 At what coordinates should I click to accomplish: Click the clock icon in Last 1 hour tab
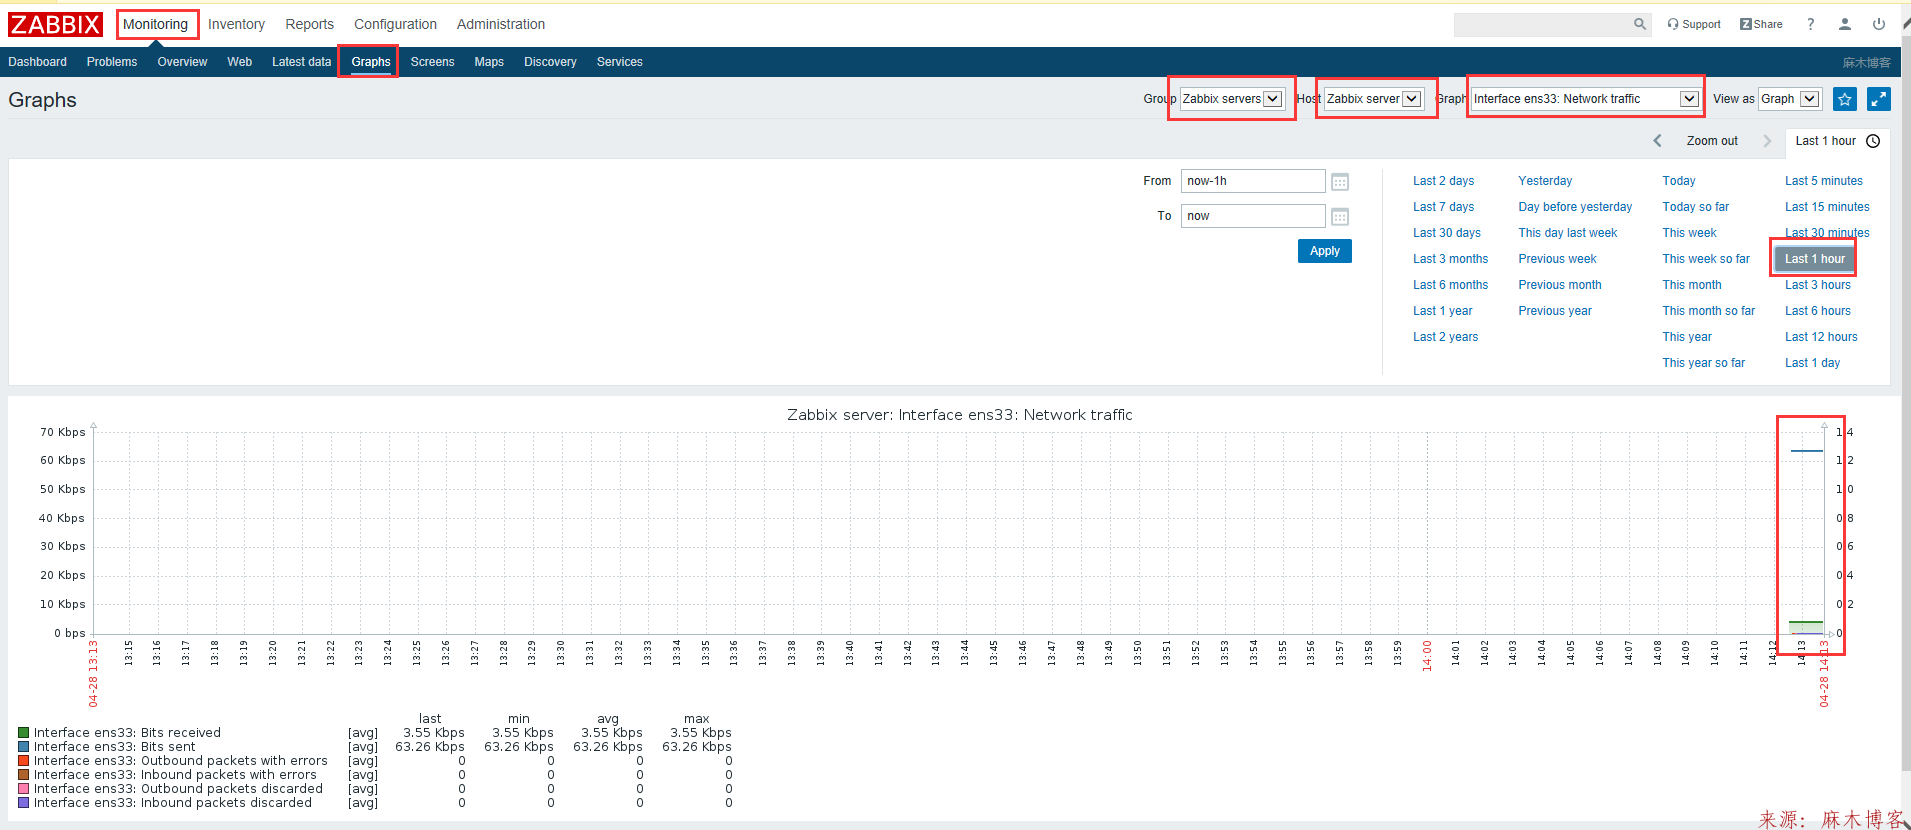1873,141
